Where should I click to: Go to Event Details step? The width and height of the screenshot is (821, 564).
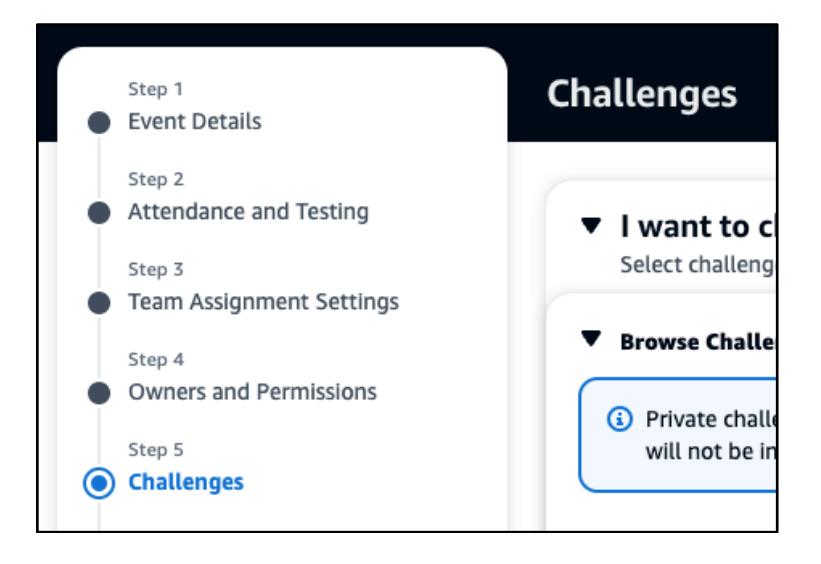(194, 122)
